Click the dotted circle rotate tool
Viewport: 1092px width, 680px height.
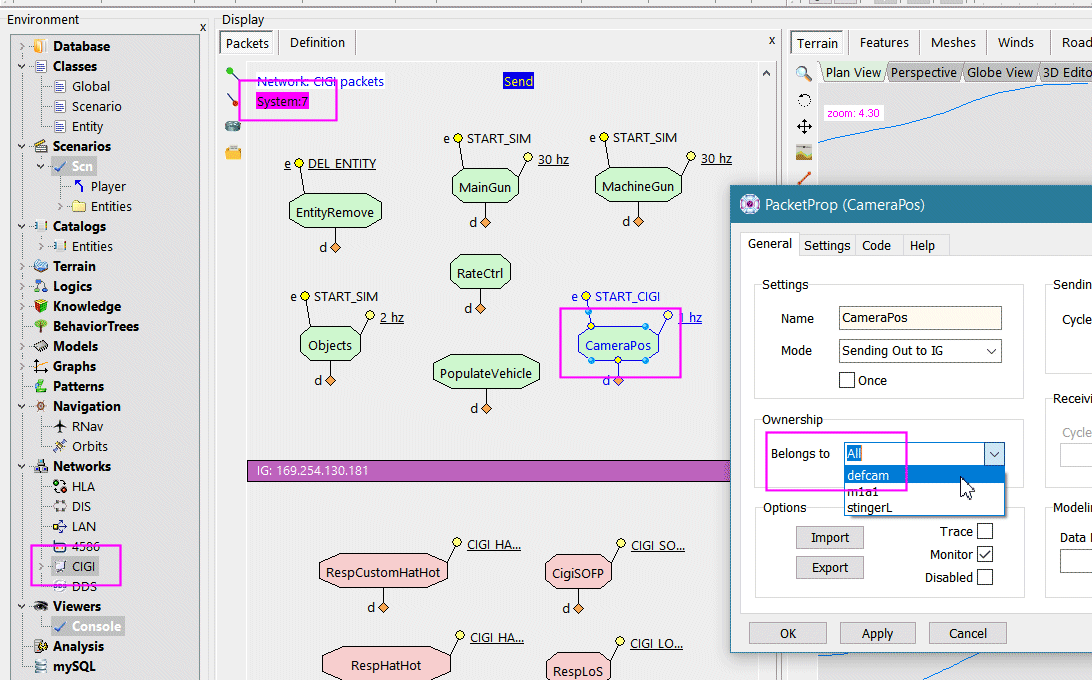point(804,100)
